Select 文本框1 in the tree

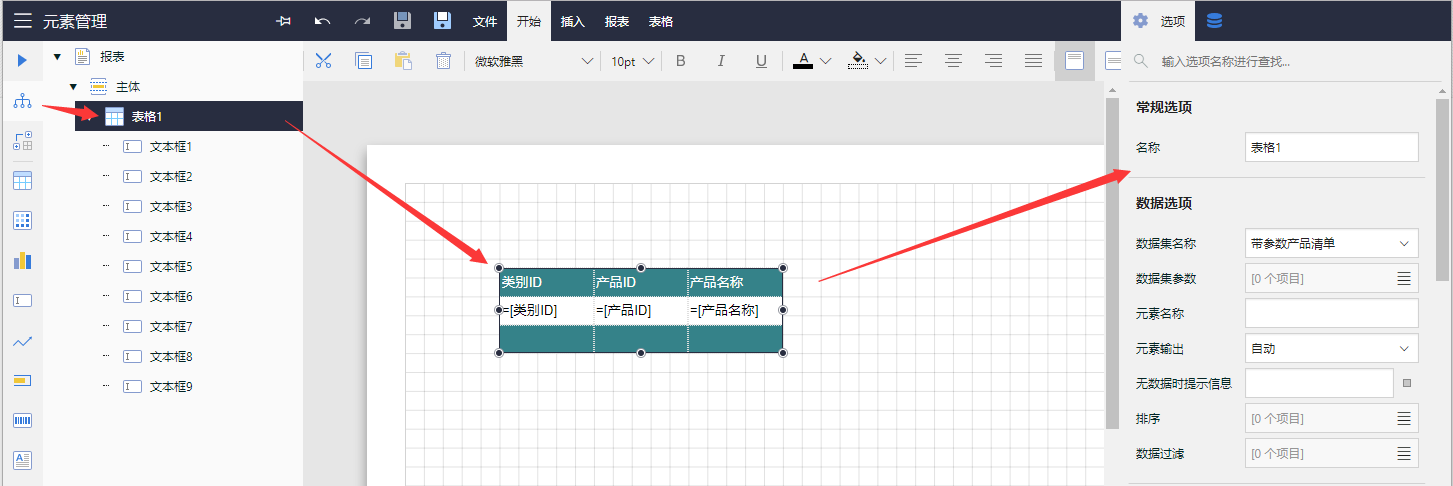(x=170, y=146)
